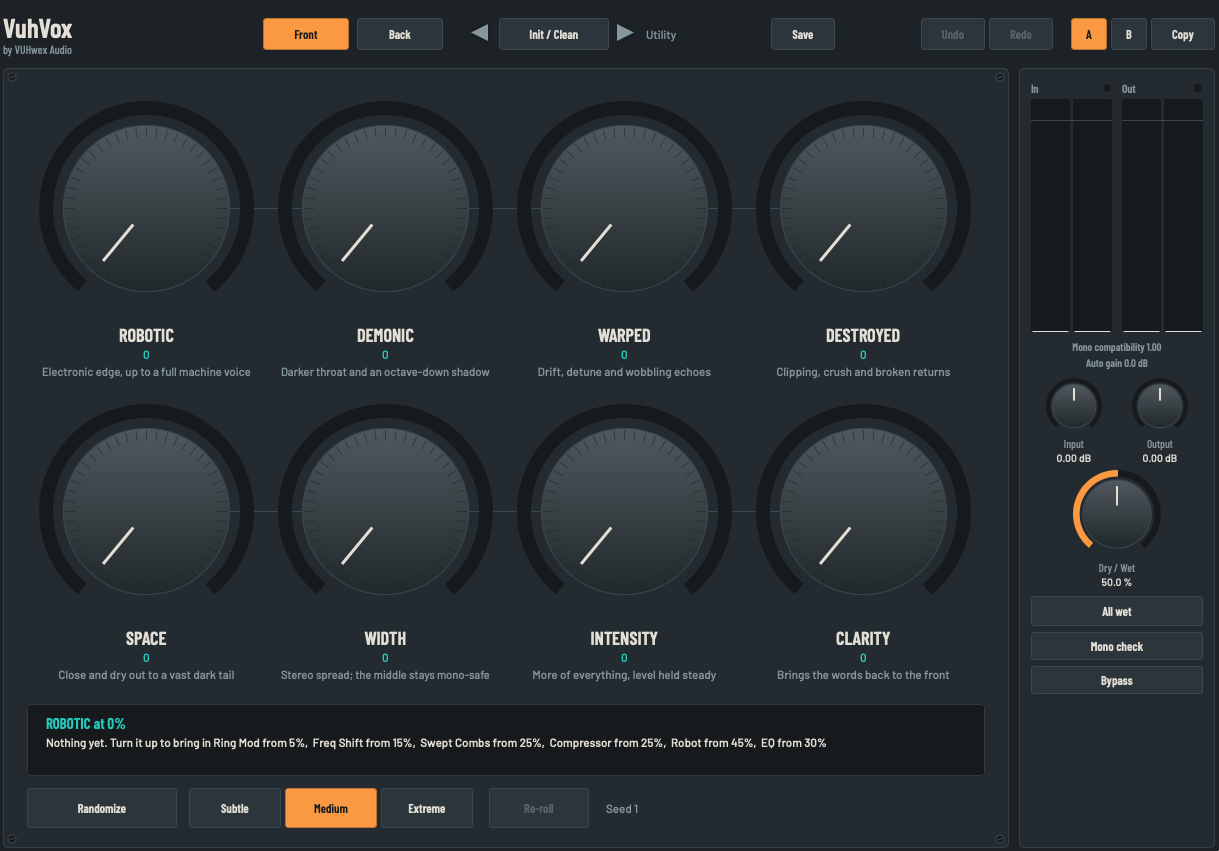Viewport: 1219px width, 851px height.
Task: Click the Re-roll button
Action: [x=539, y=808]
